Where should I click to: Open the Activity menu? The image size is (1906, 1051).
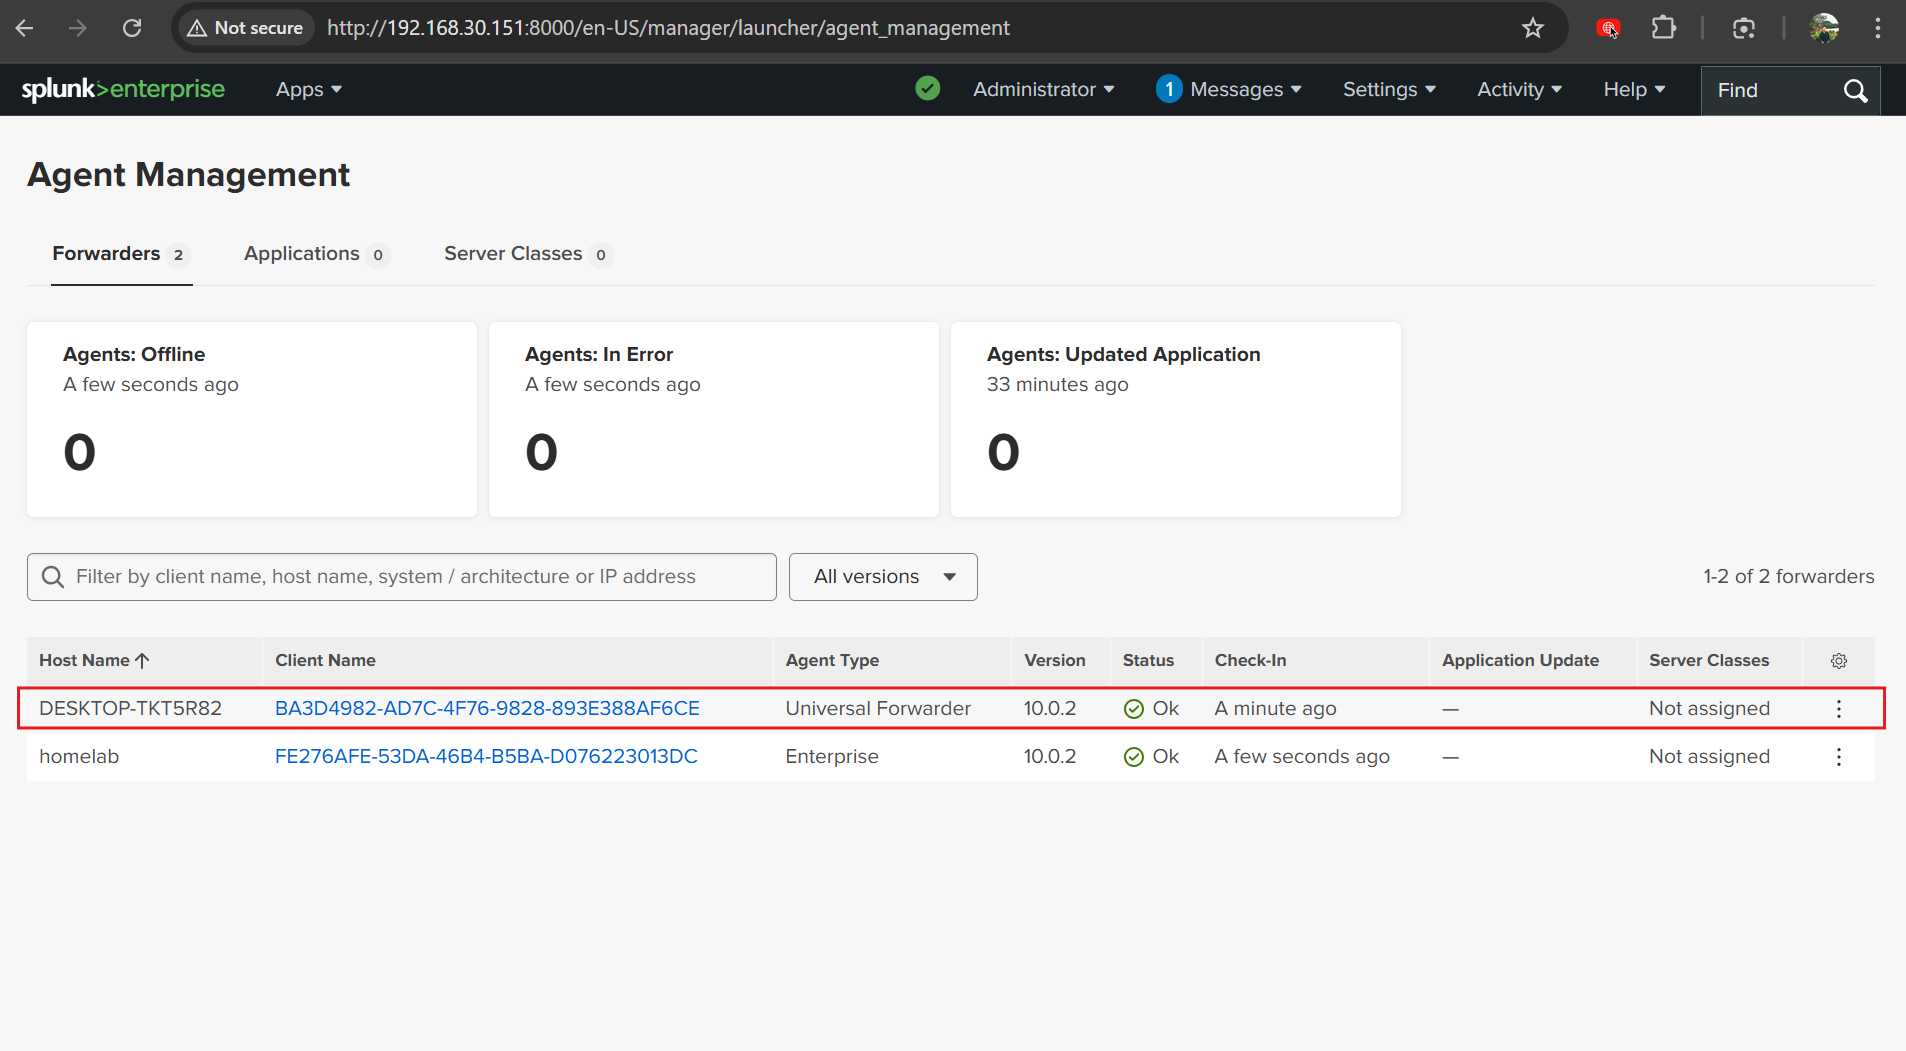(x=1518, y=90)
